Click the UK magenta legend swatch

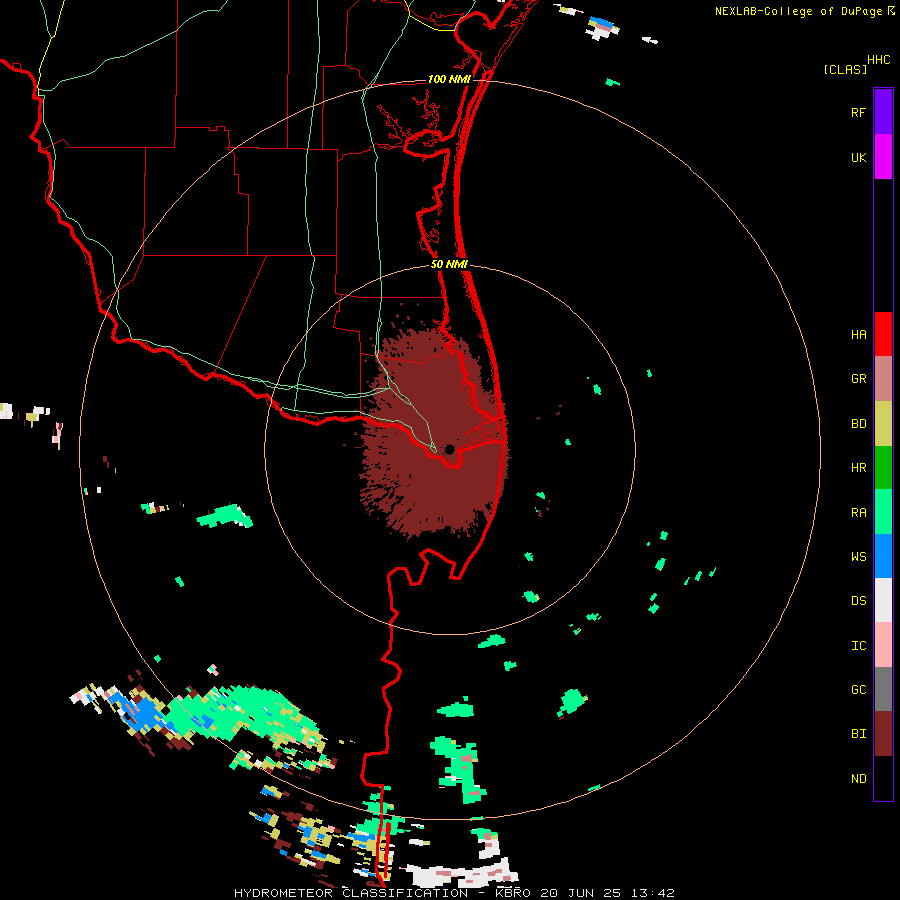point(883,157)
